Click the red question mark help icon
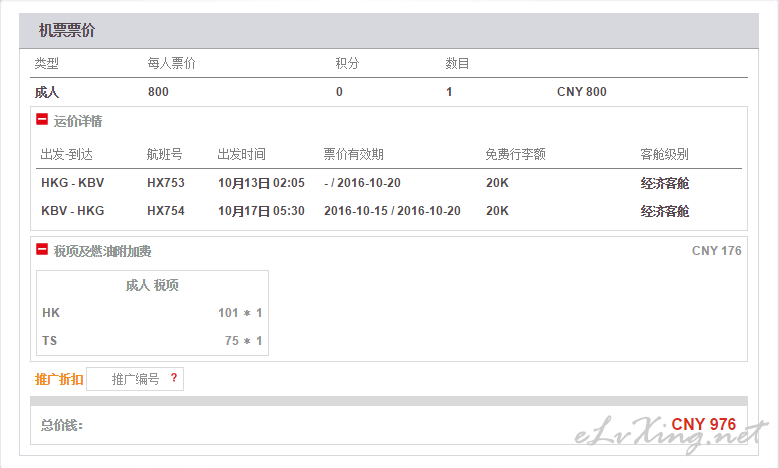The image size is (779, 468). click(173, 378)
